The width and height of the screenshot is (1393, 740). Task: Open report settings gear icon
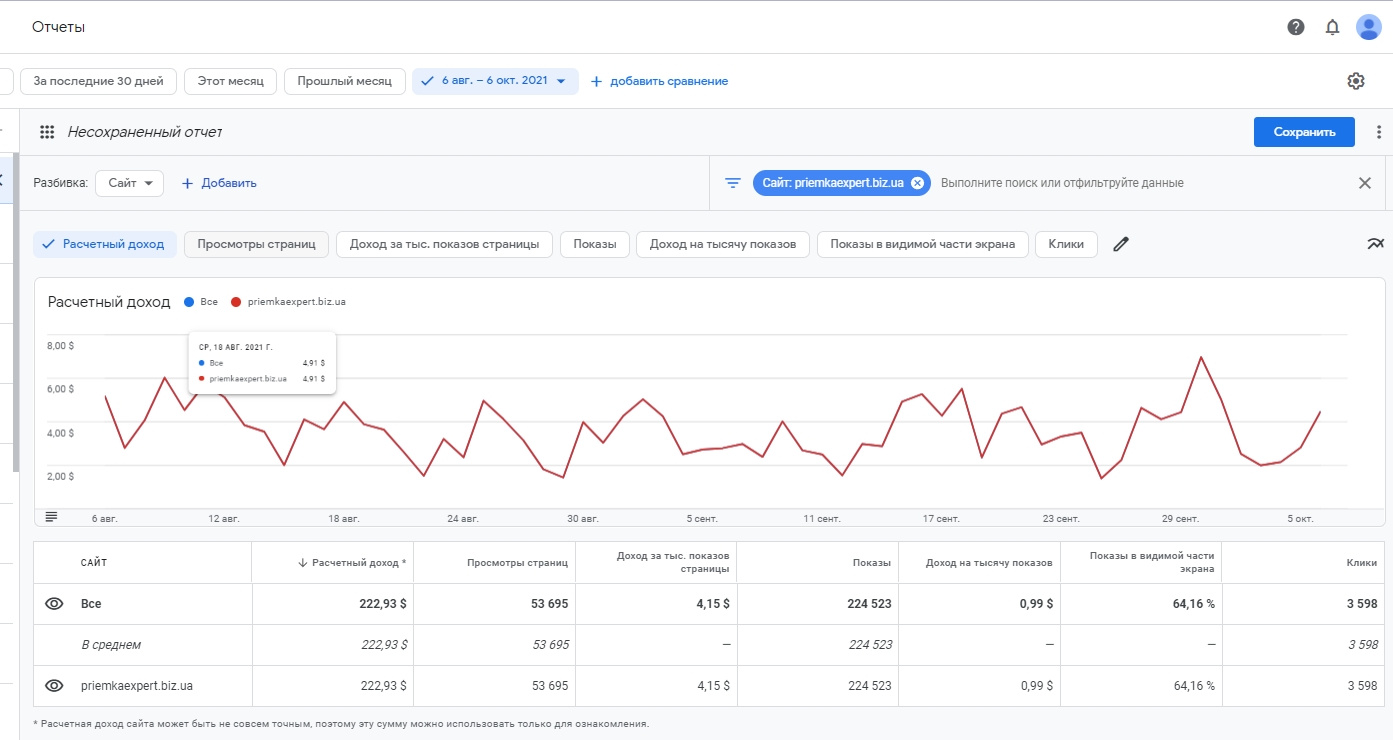pos(1356,81)
